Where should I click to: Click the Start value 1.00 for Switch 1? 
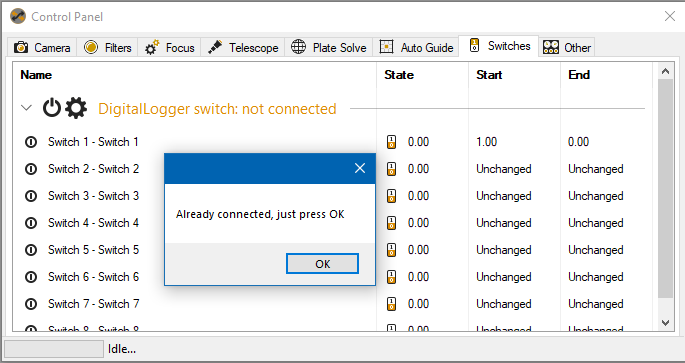click(x=487, y=142)
